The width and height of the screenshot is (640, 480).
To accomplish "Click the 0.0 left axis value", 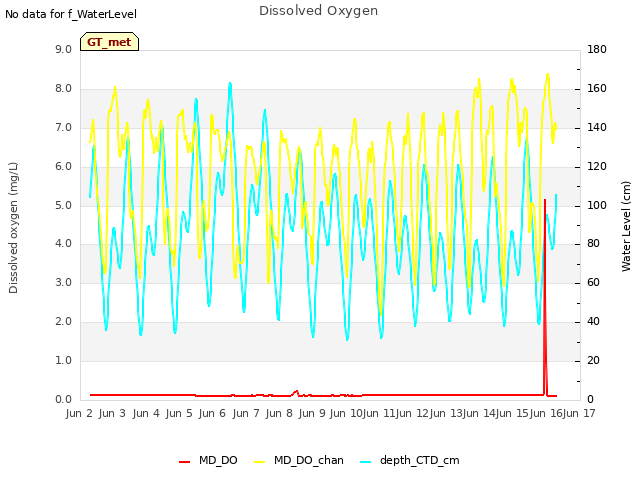I will (63, 399).
